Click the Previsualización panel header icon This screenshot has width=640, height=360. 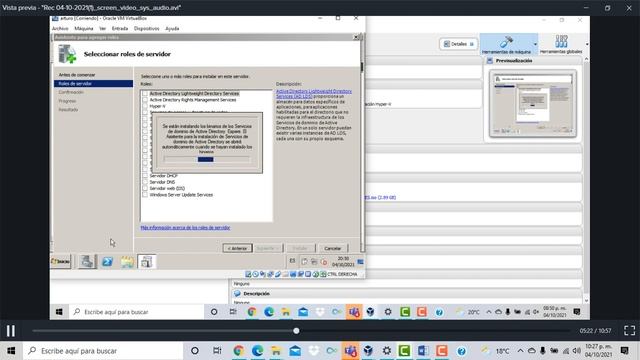[x=490, y=60]
